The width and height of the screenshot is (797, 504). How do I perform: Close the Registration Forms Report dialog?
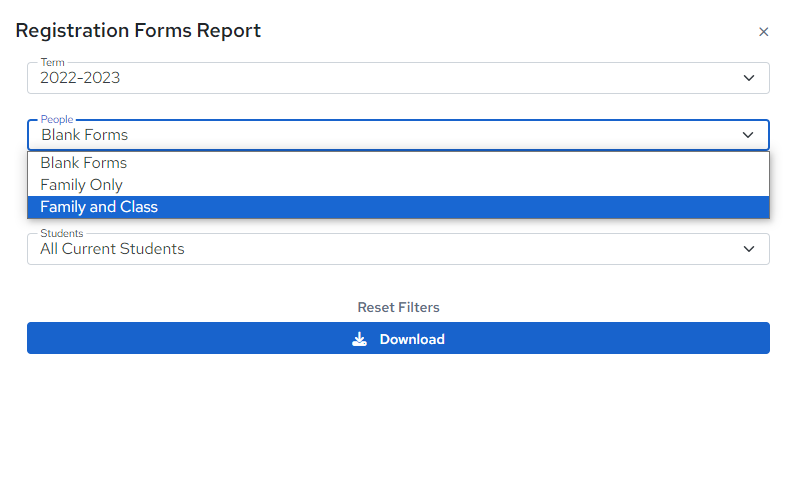[763, 32]
